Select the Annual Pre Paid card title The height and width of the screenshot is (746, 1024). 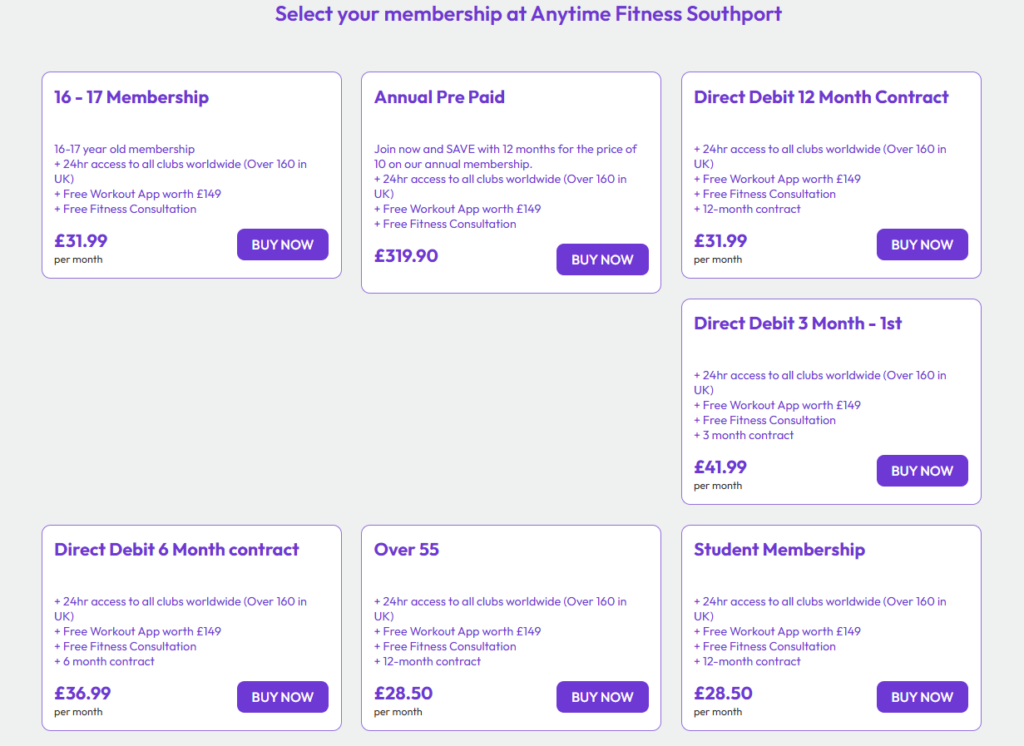click(439, 97)
